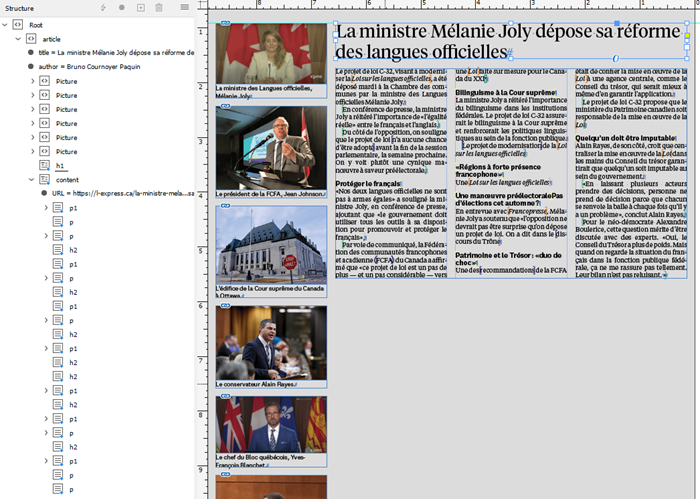The image size is (700, 499).
Task: Click link badge on Jean Johnson photo
Action: tap(226, 106)
